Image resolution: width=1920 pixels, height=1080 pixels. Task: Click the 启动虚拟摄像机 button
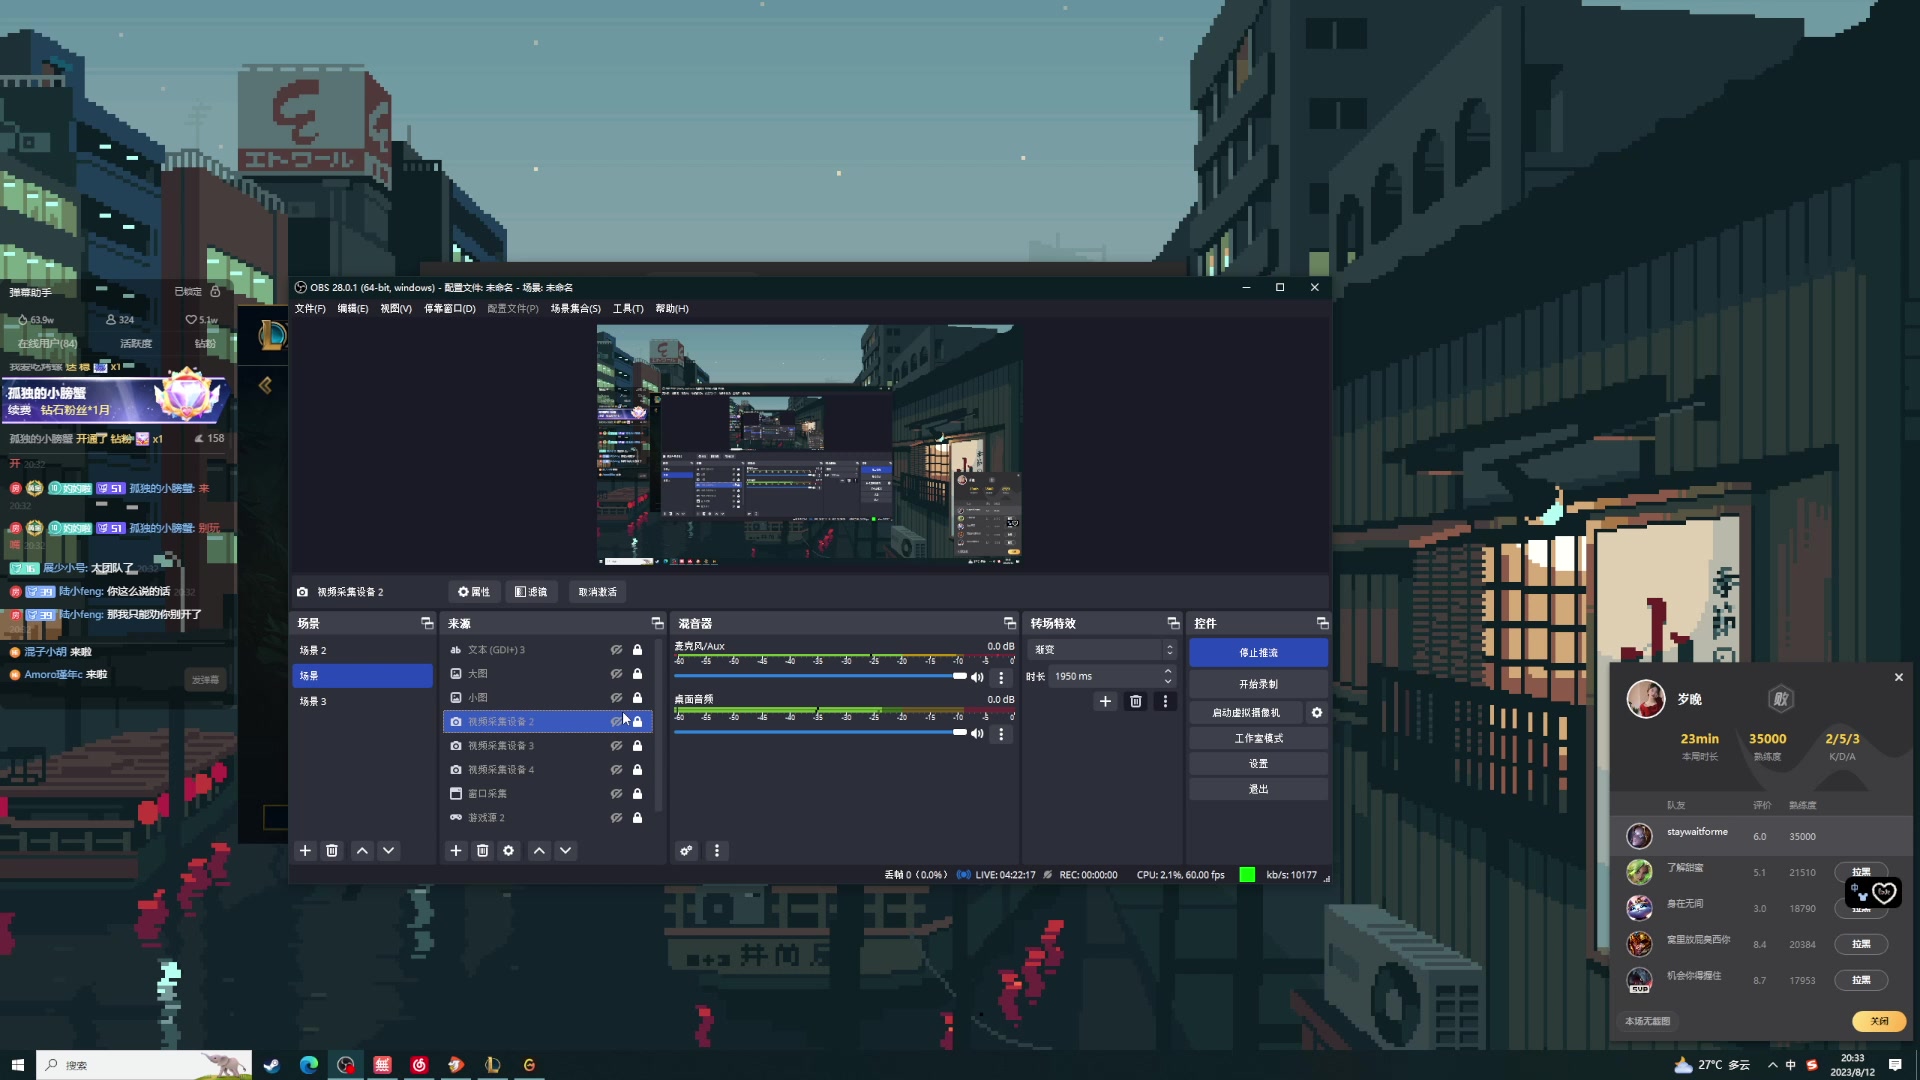[x=1246, y=713]
